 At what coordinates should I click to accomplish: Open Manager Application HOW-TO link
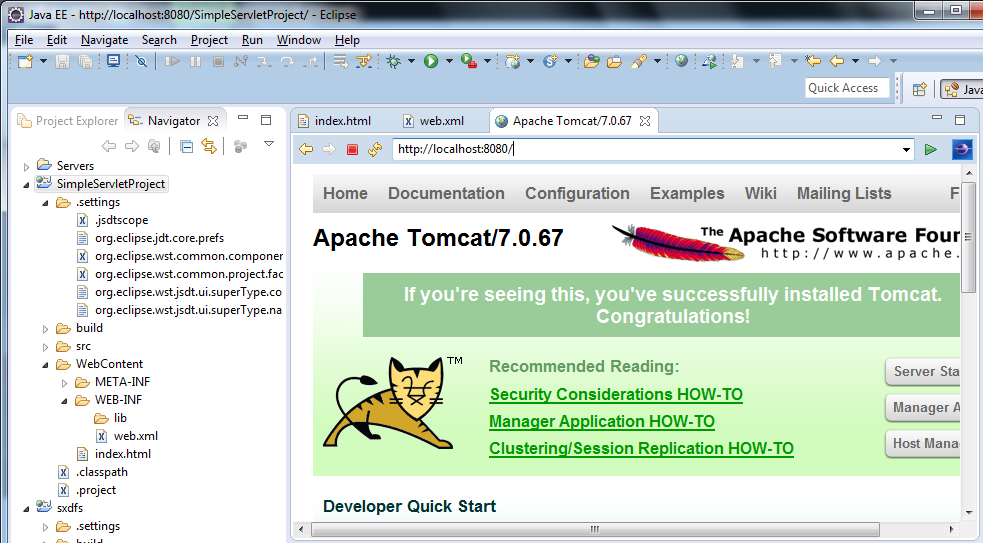pyautogui.click(x=602, y=421)
